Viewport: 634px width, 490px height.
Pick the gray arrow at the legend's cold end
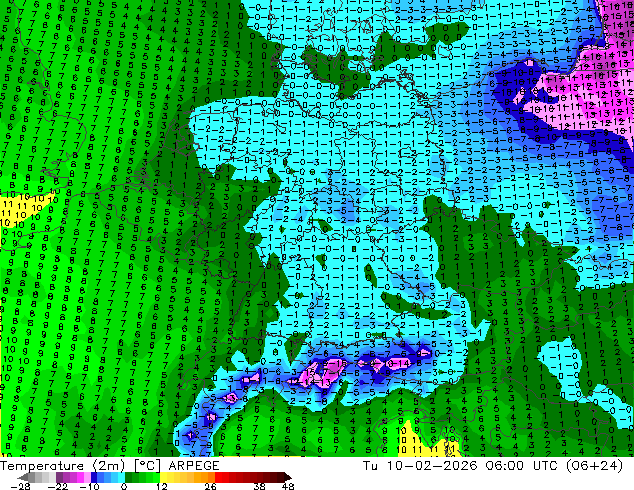point(23,477)
